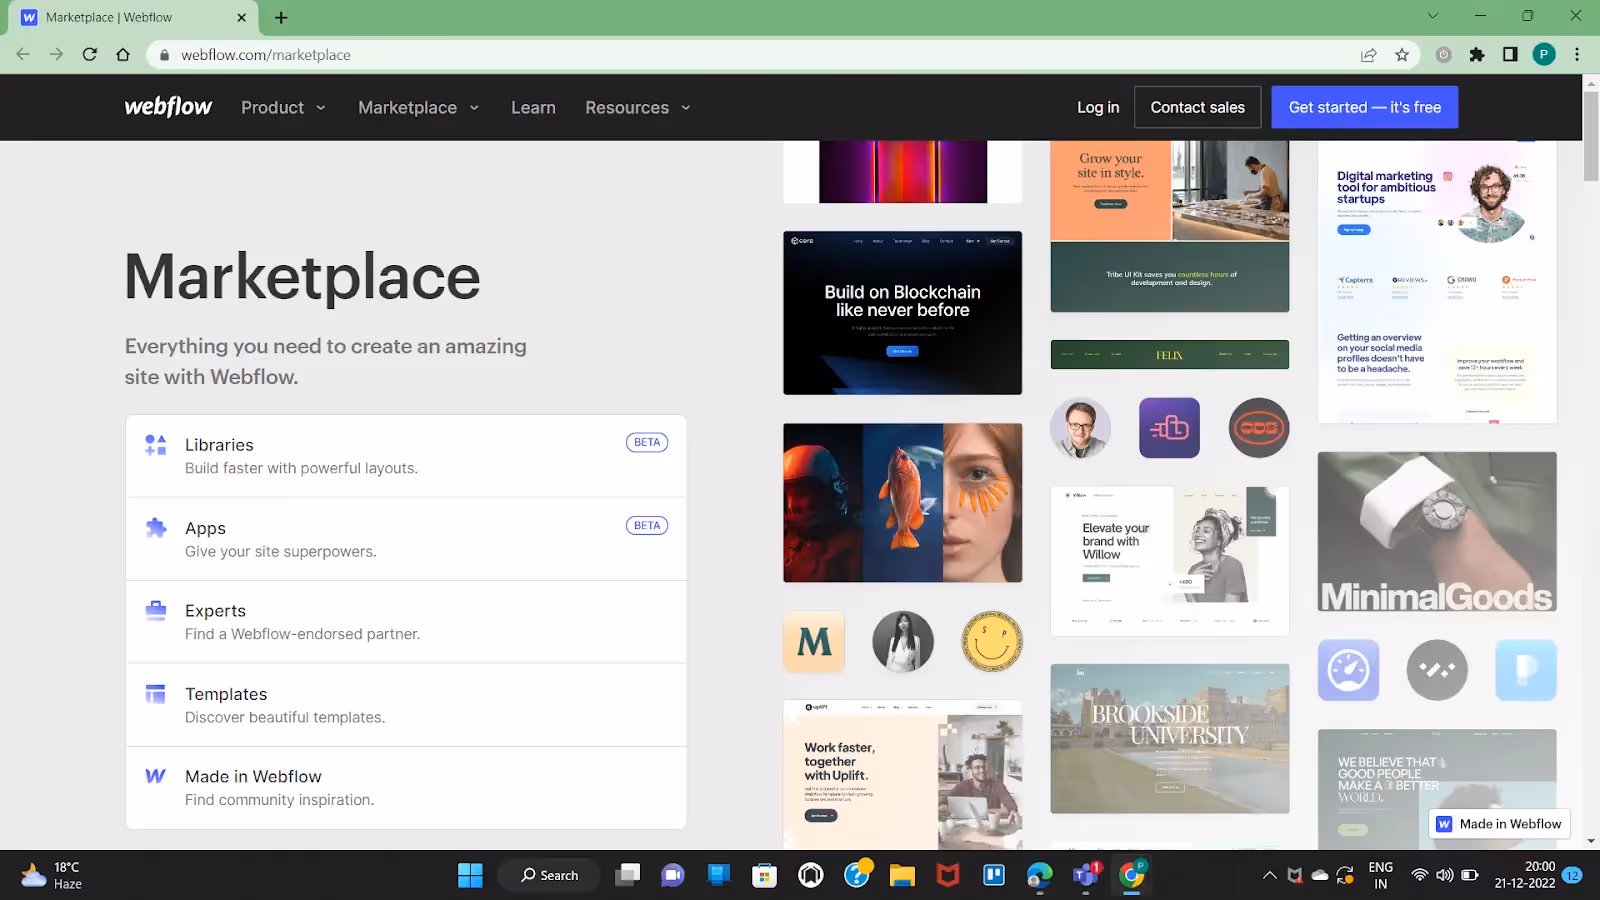Open the Windows Start menu

[x=470, y=875]
